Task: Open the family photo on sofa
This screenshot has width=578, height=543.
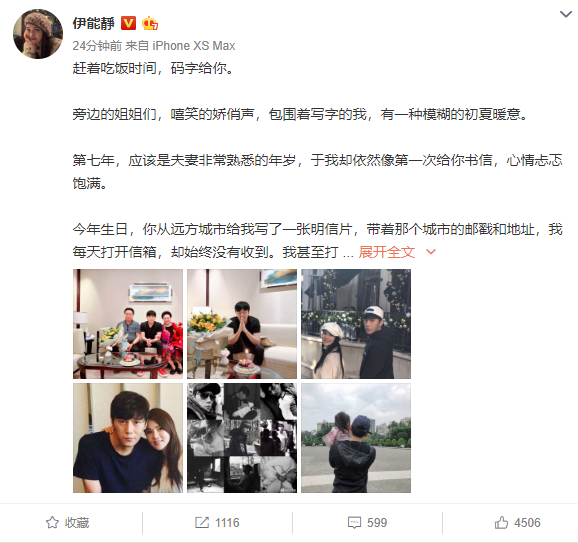Action: point(128,324)
